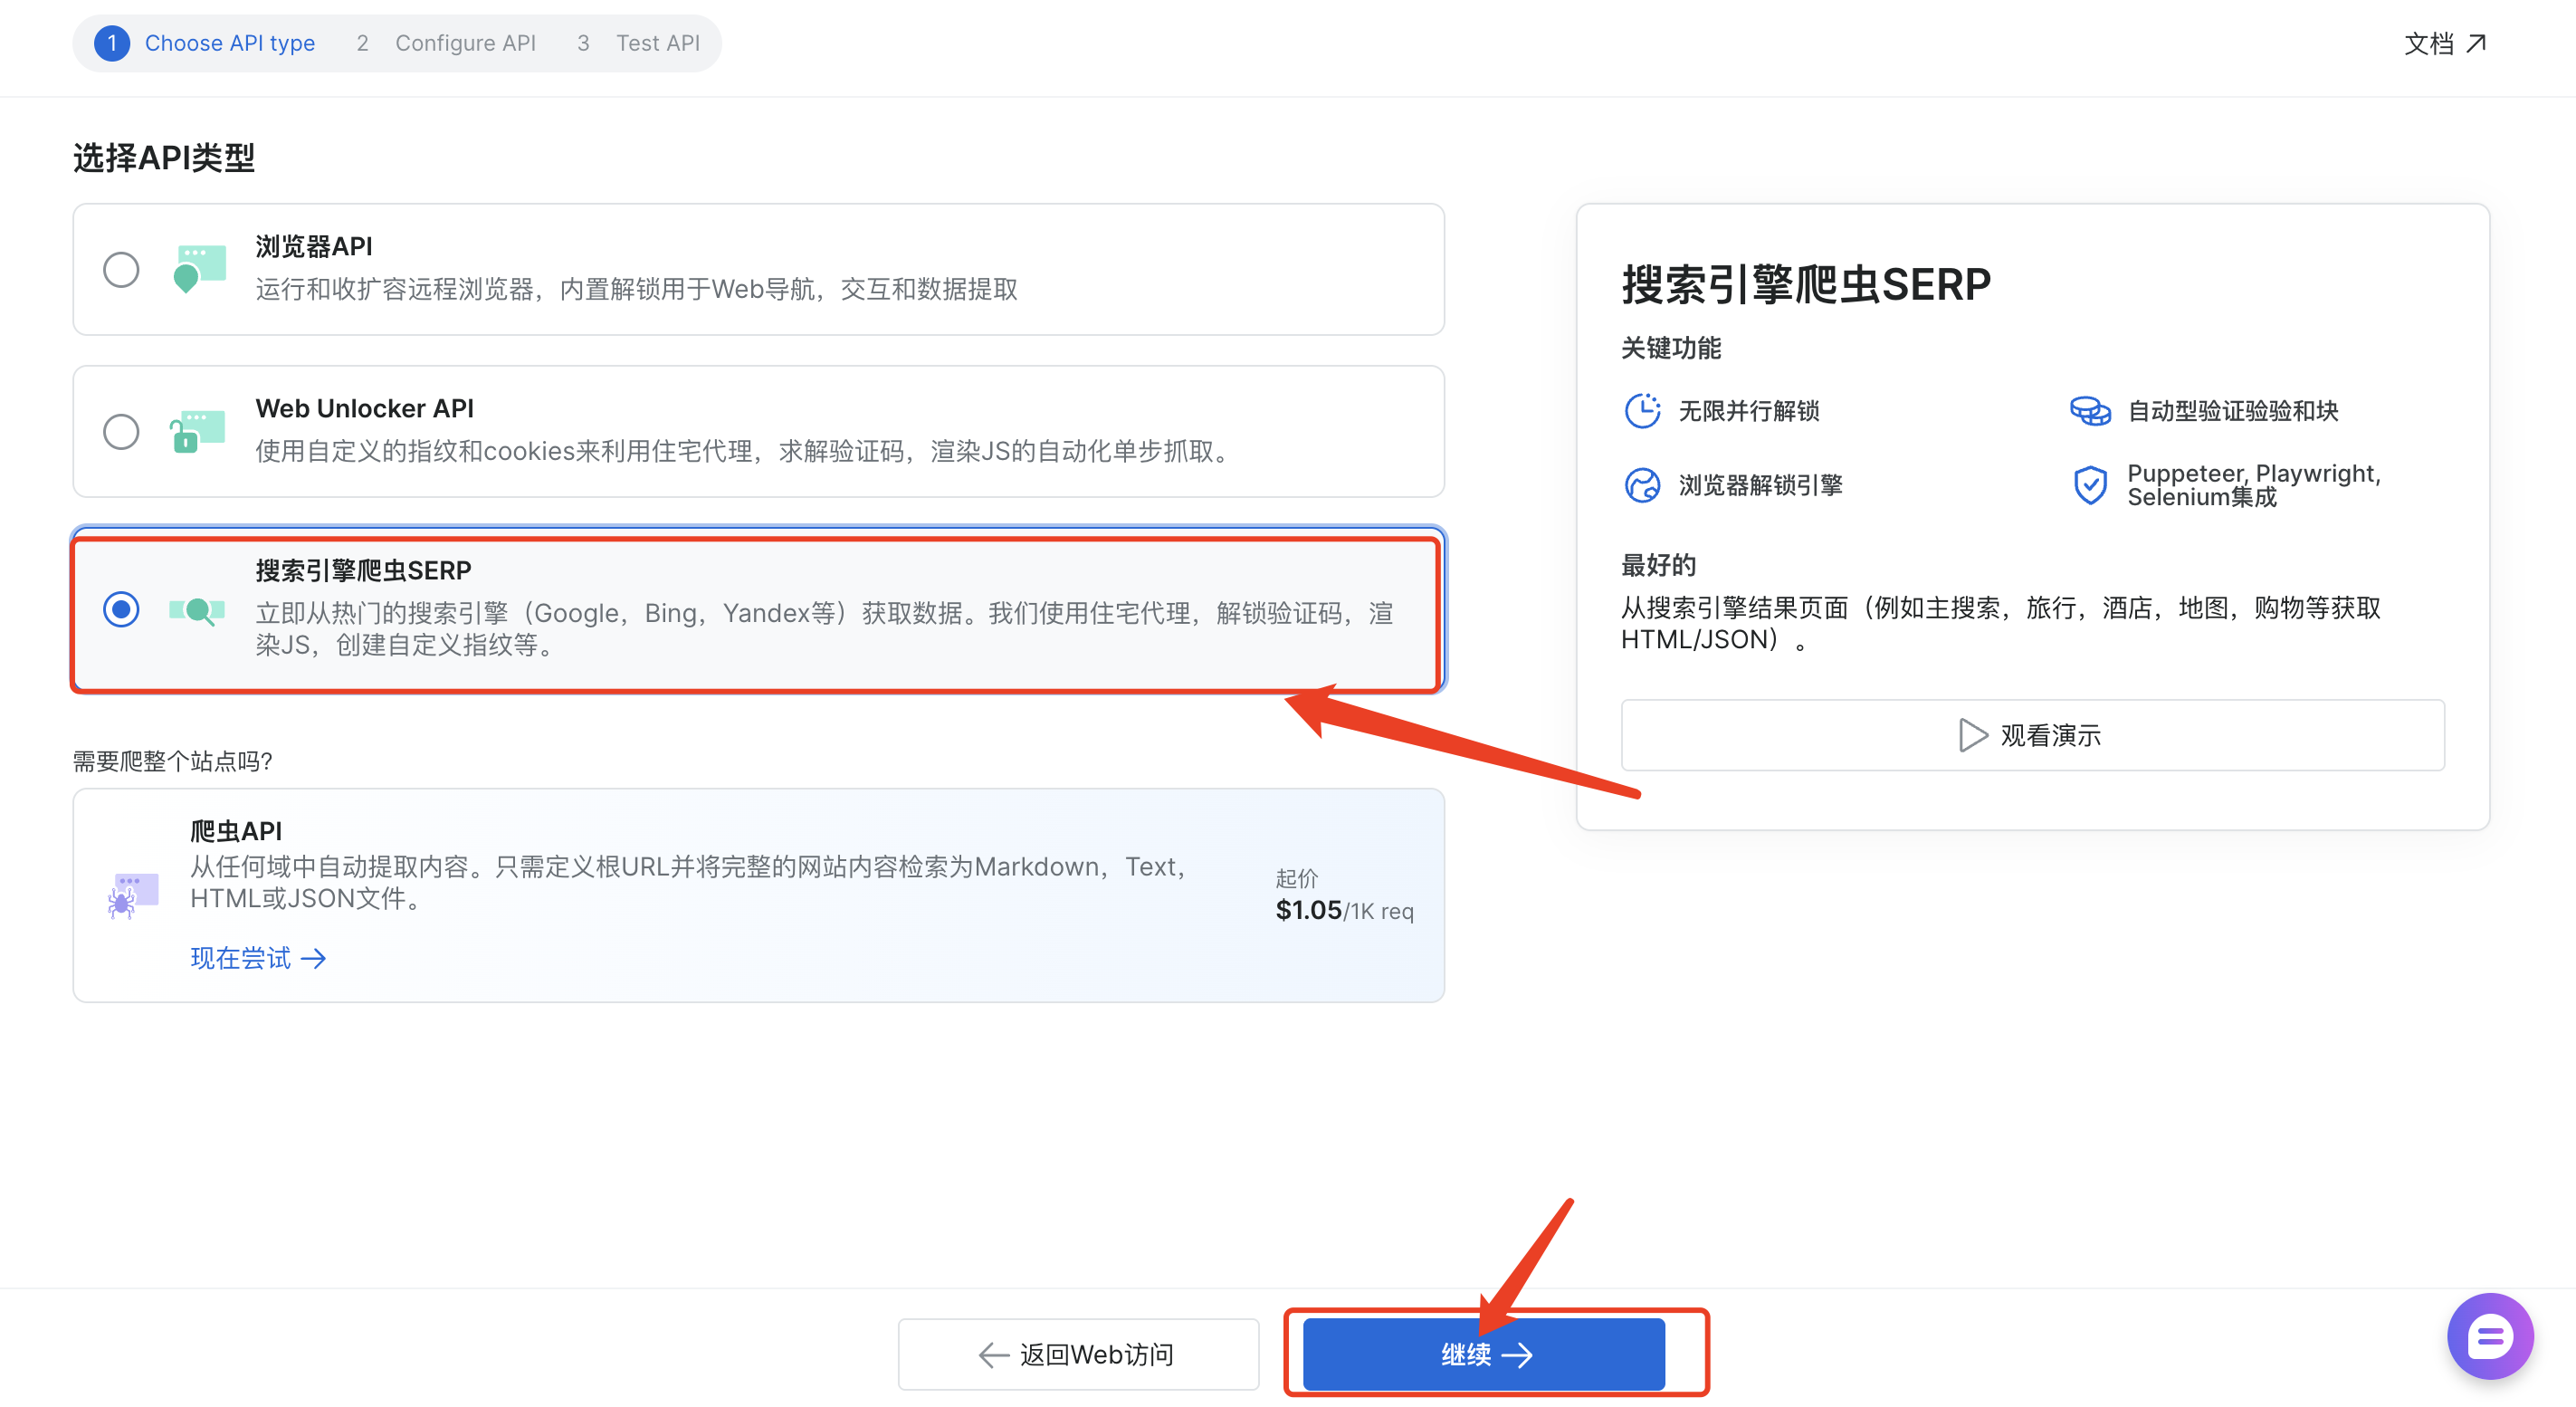Click the Puppeteer integration shield icon
The width and height of the screenshot is (2576, 1407).
click(x=2089, y=486)
